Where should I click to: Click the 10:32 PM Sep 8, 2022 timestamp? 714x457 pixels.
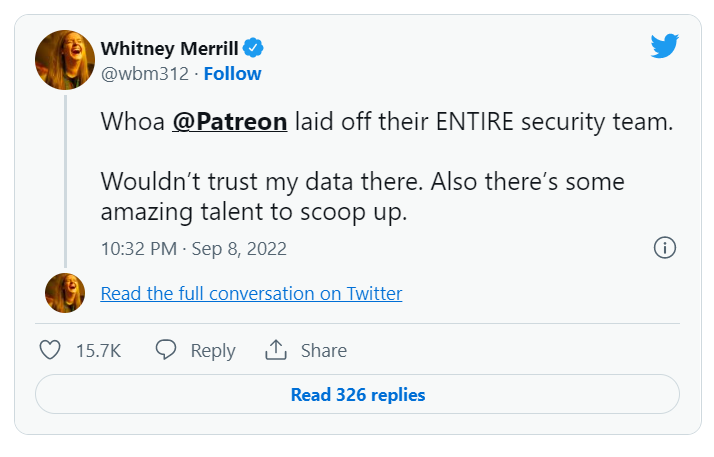(193, 248)
